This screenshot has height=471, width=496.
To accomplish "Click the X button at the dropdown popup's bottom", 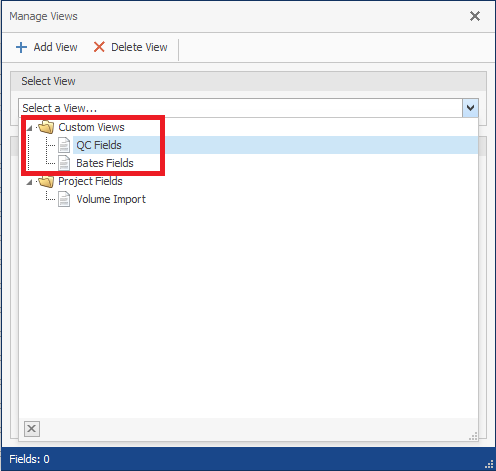I will (32, 429).
